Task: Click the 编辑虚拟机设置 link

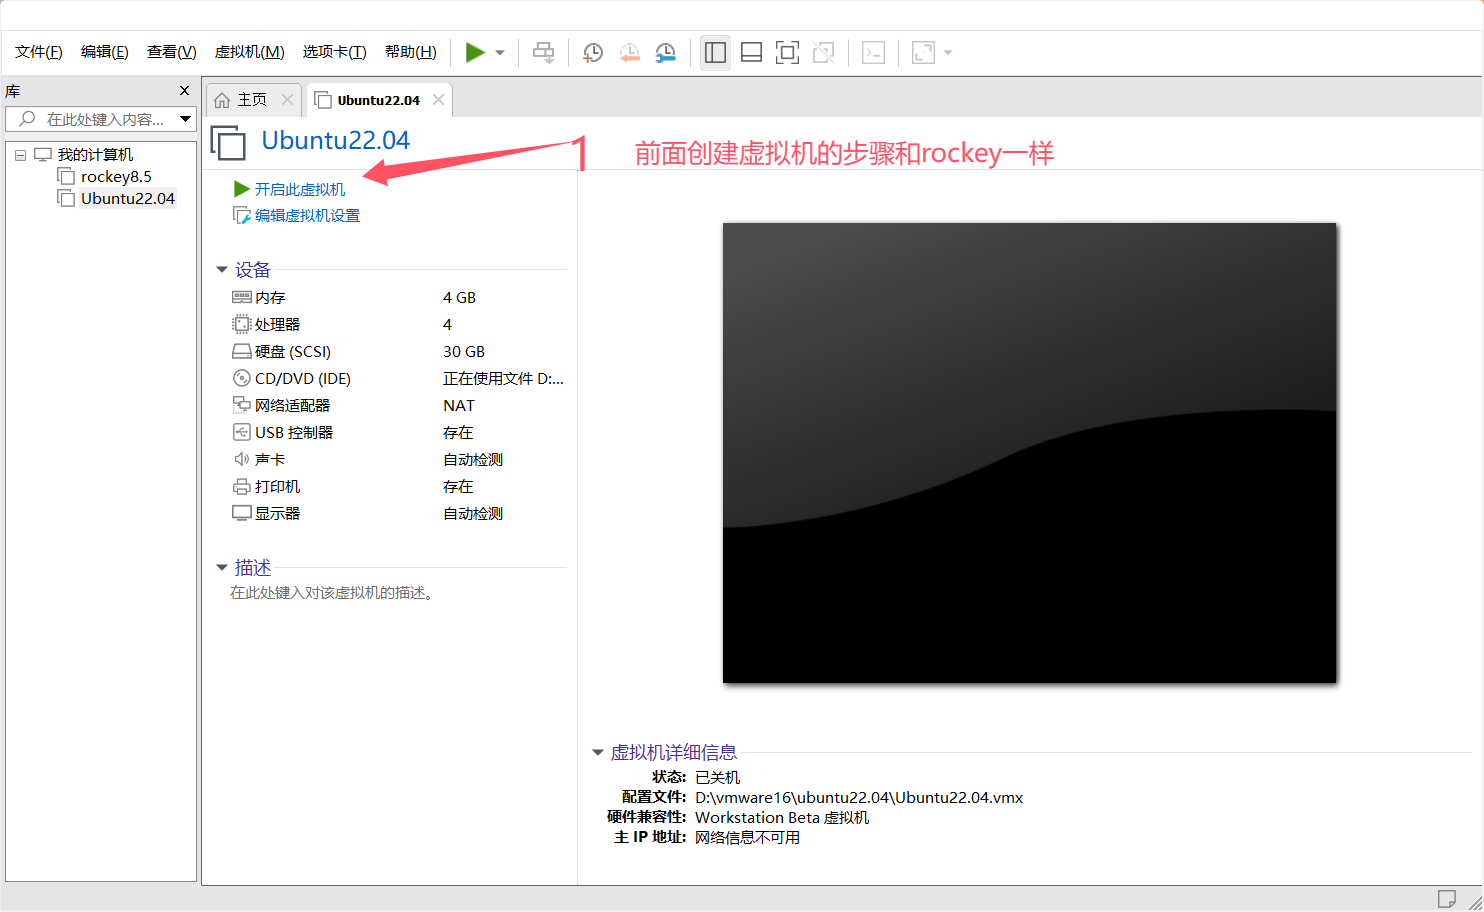Action: tap(307, 215)
